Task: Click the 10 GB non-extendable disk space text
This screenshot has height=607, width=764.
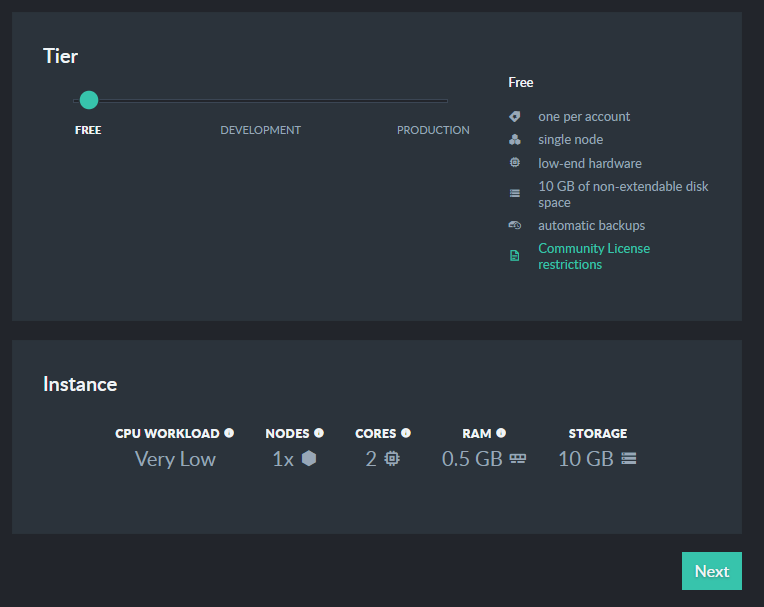Action: click(x=623, y=194)
